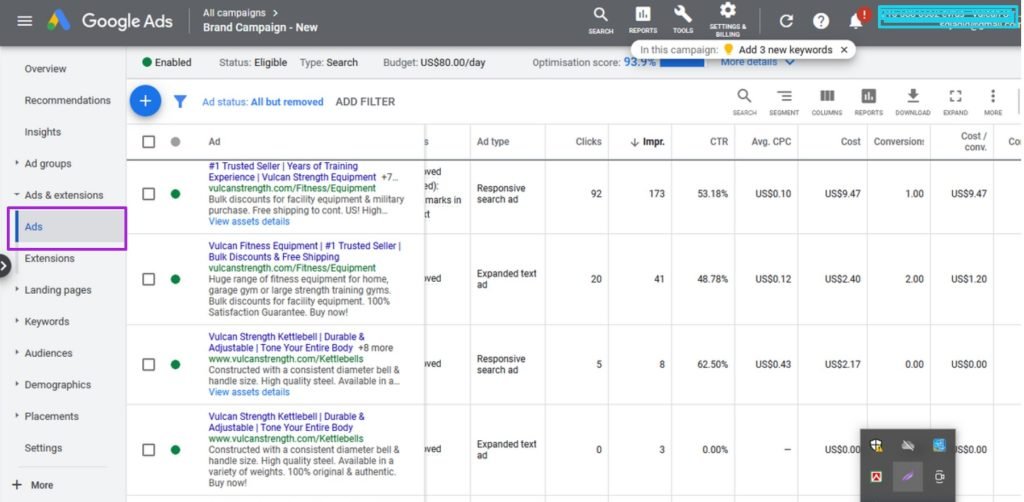Click the Download icon in table toolbar
The height and width of the screenshot is (502, 1024).
pyautogui.click(x=912, y=97)
